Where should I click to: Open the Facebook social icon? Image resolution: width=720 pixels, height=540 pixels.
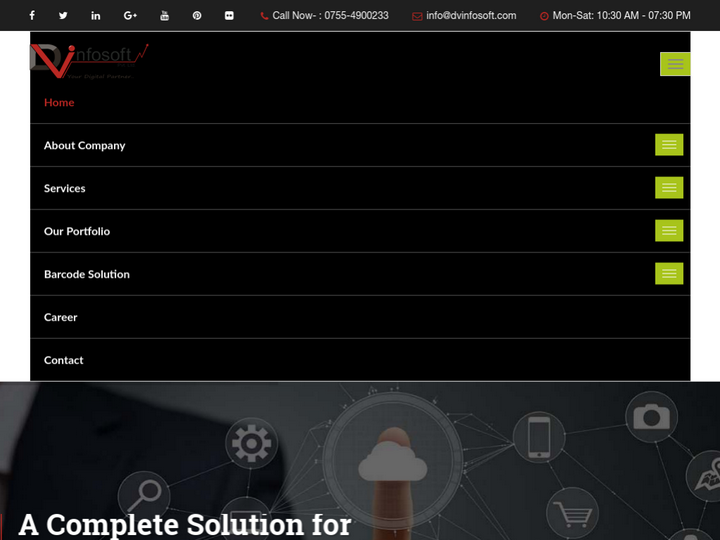pos(32,16)
